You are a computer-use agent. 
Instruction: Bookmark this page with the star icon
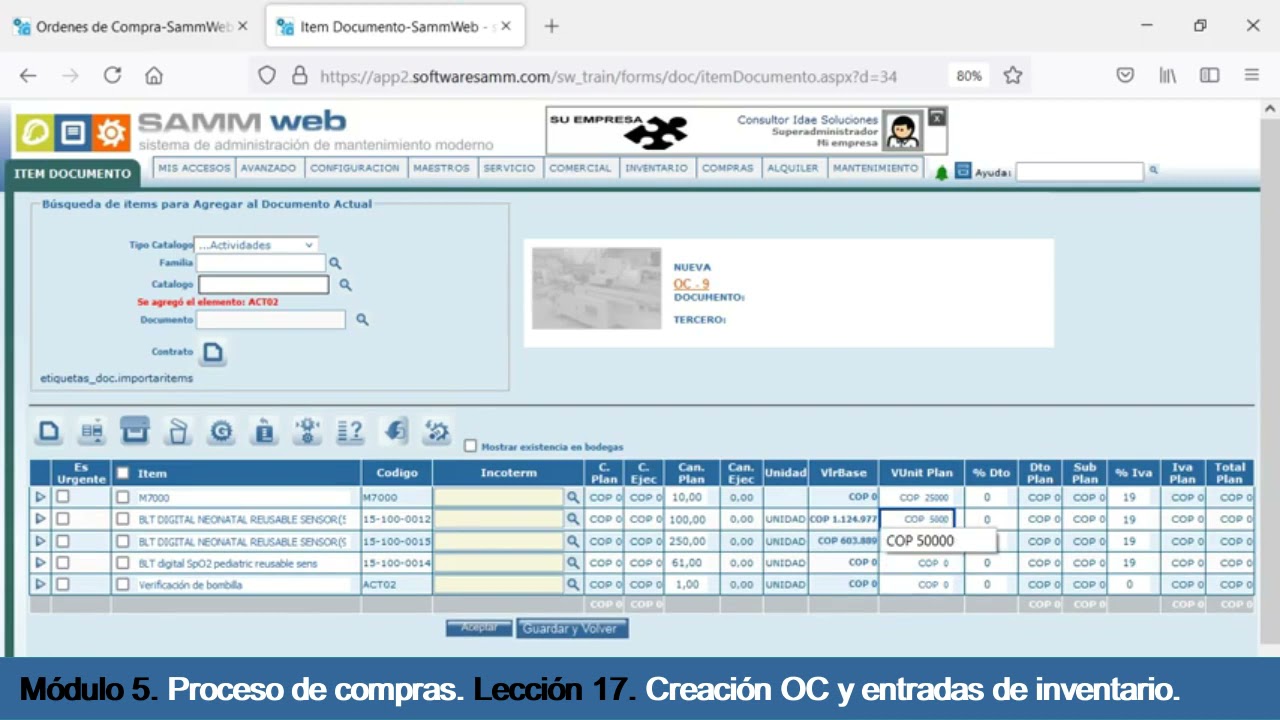point(1013,75)
